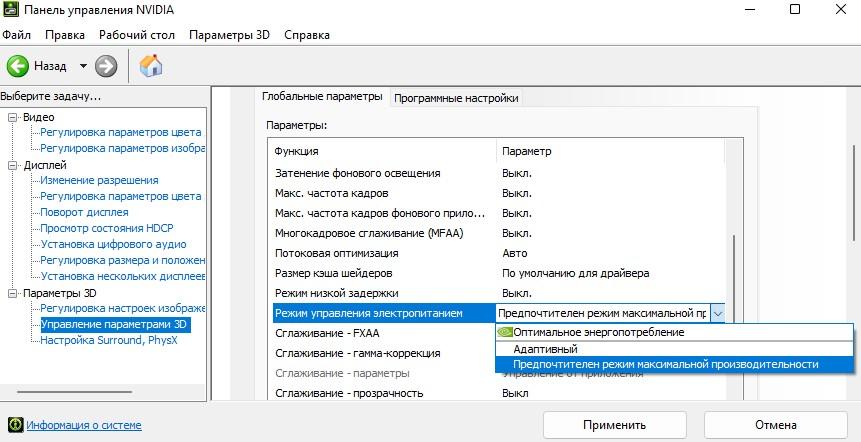Image resolution: width=861 pixels, height=442 pixels.
Task: Select Сглаживание - FXAA row
Action: tap(383, 333)
